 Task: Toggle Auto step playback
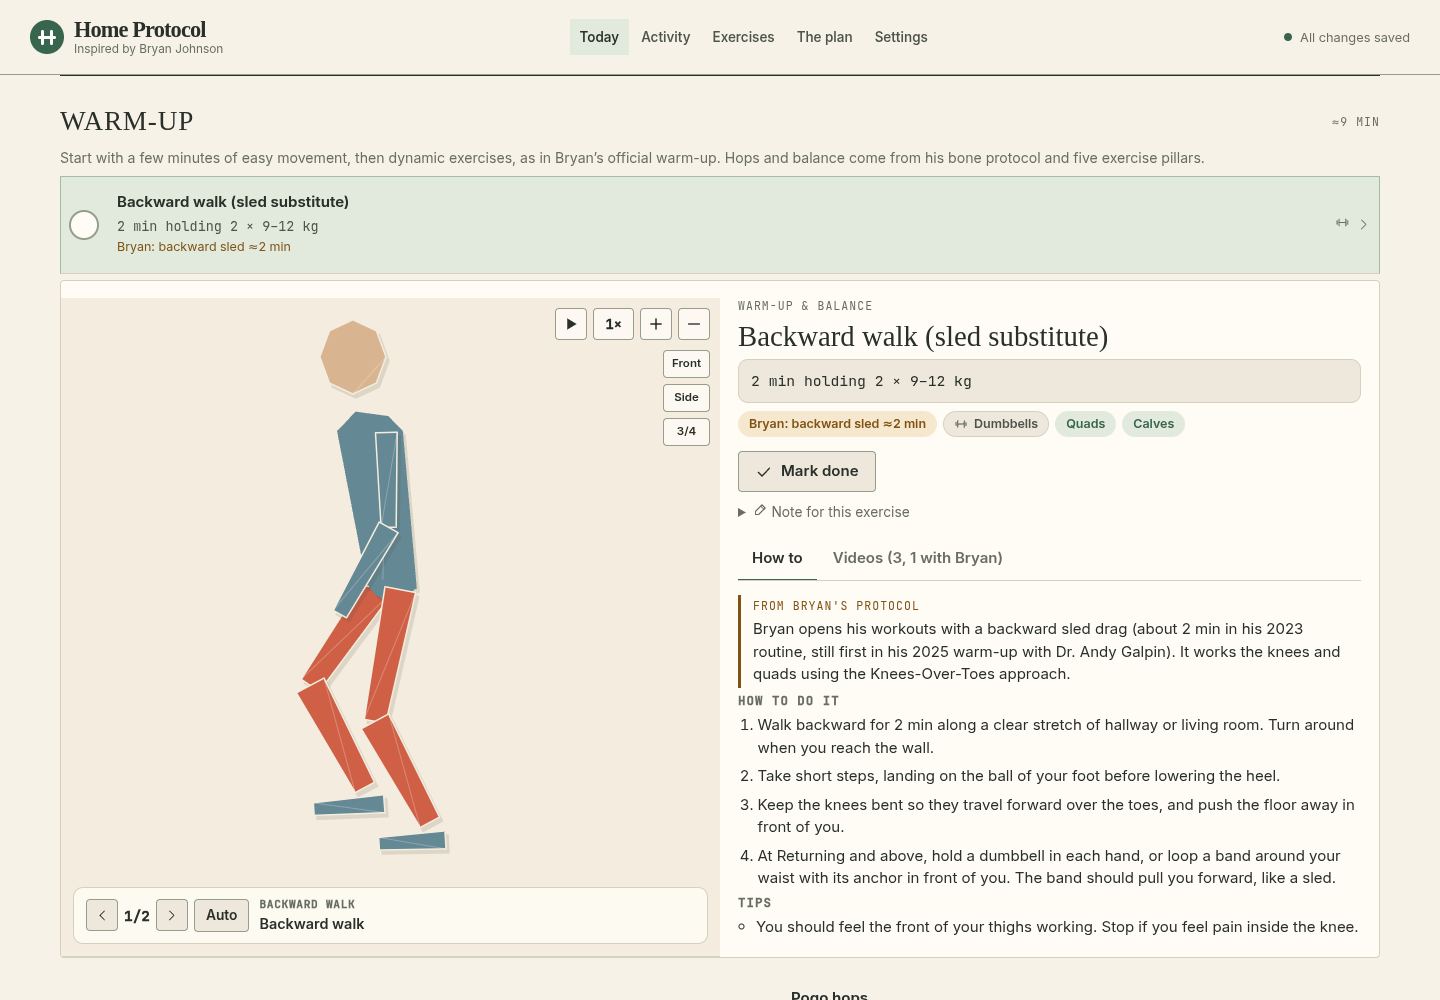(221, 915)
